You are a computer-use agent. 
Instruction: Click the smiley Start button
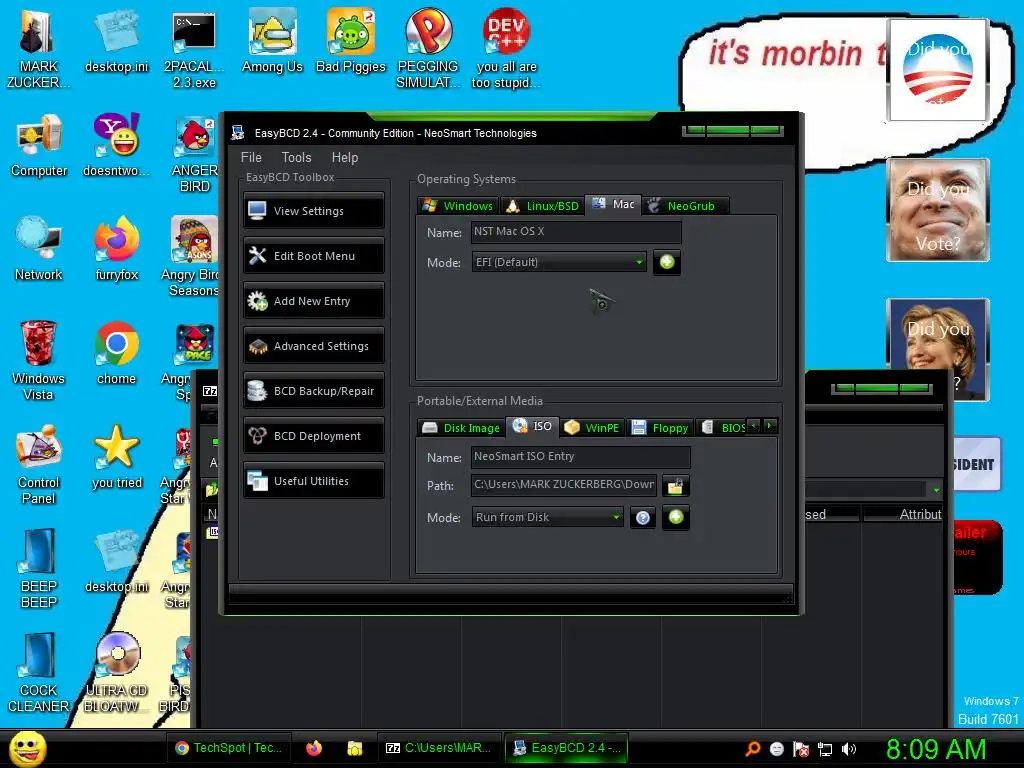click(x=27, y=748)
